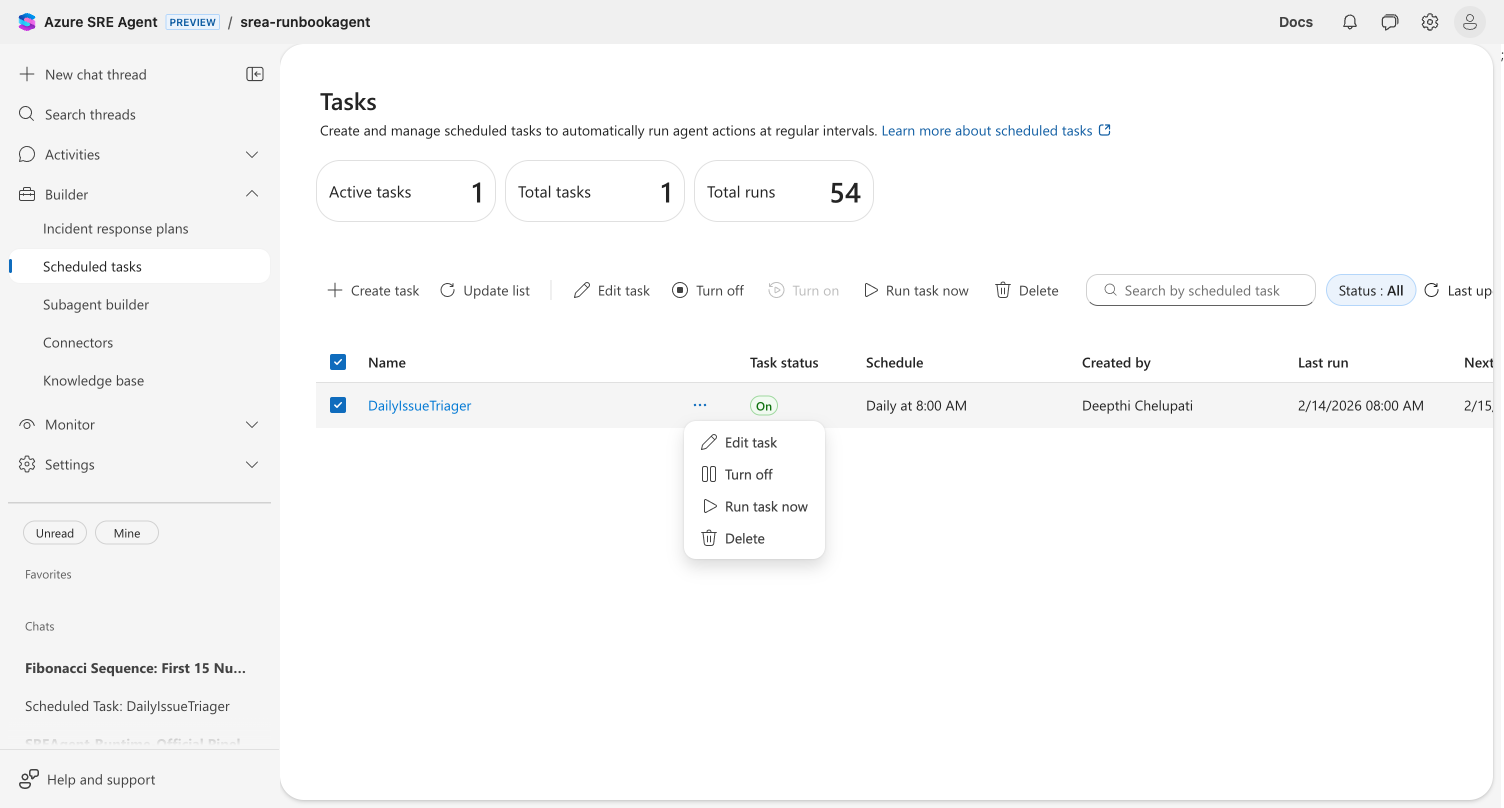This screenshot has width=1504, height=808.
Task: Sort by the Last run column header
Action: tap(1323, 362)
